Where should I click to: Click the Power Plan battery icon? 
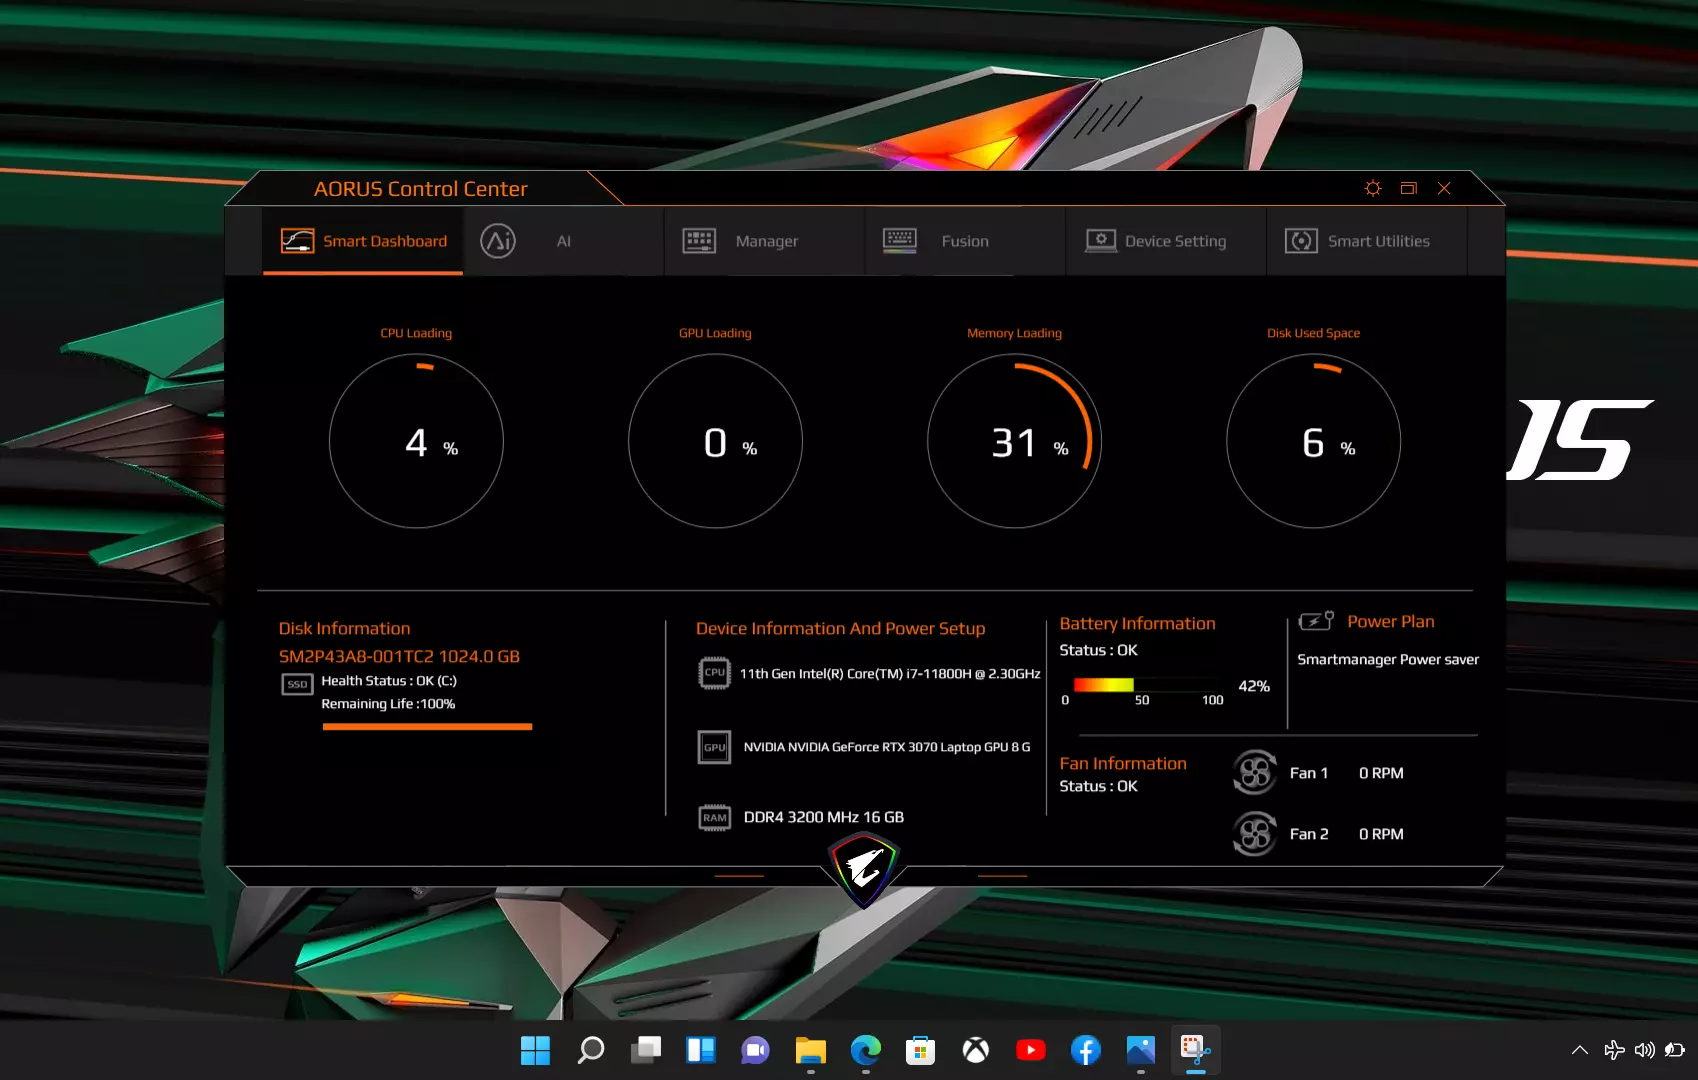[x=1315, y=621]
